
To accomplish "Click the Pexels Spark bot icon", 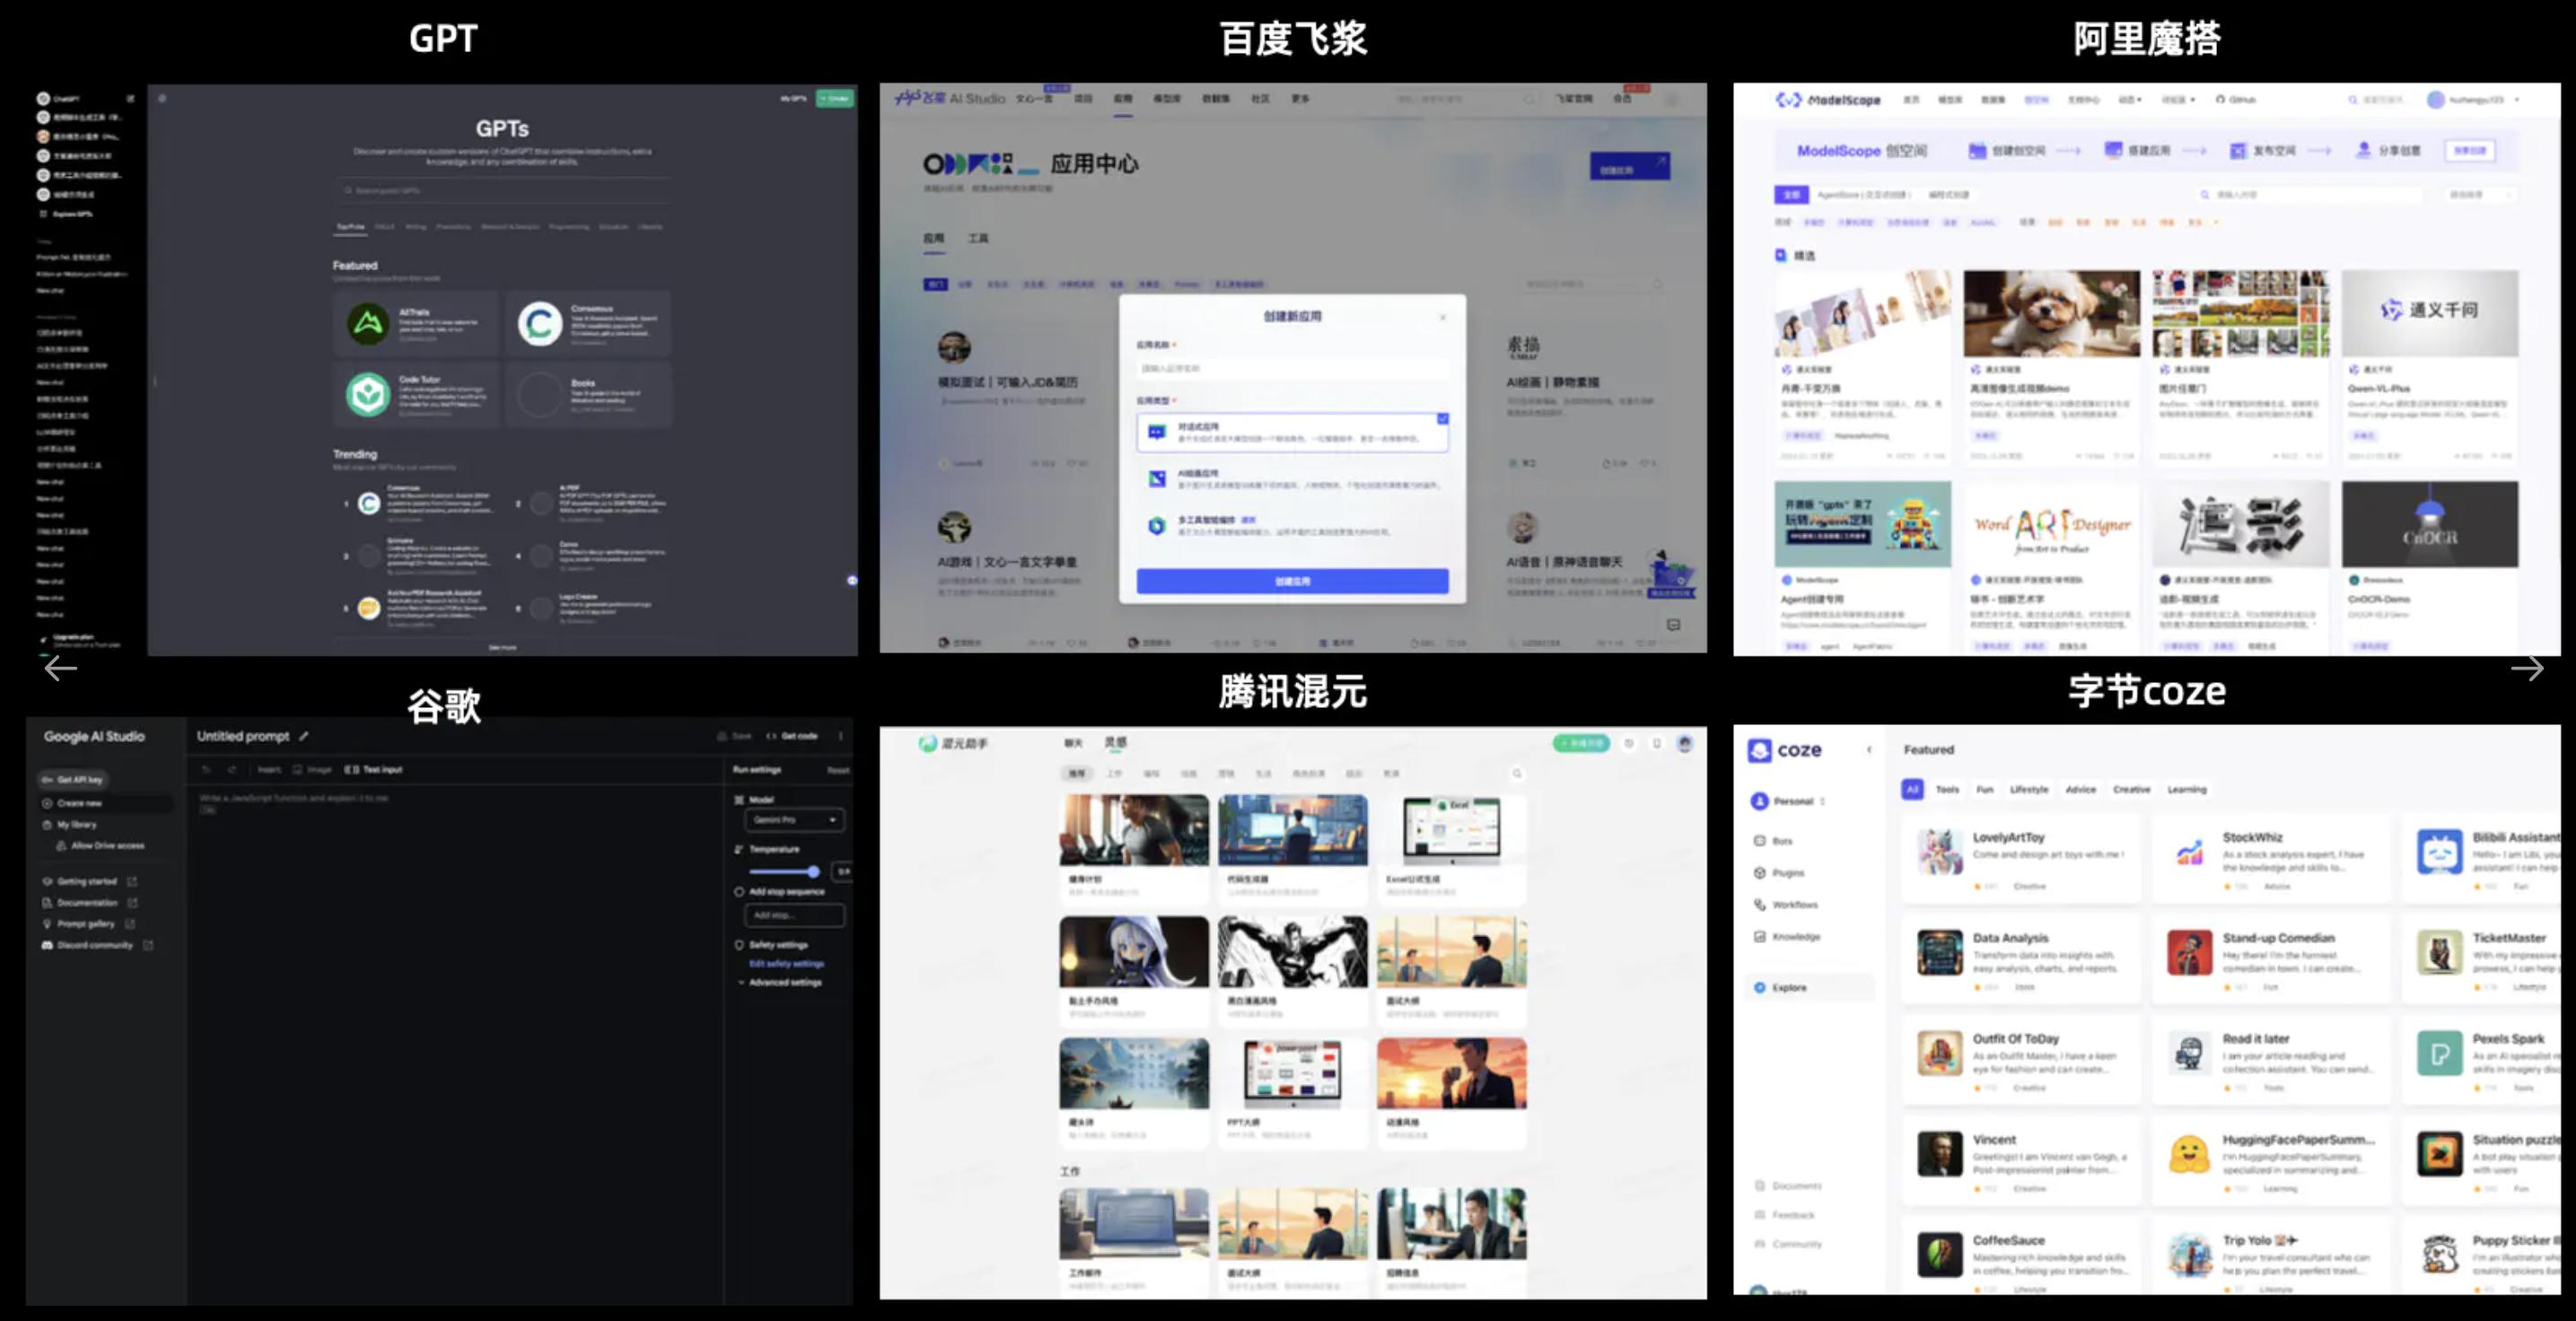I will click(x=2440, y=1054).
